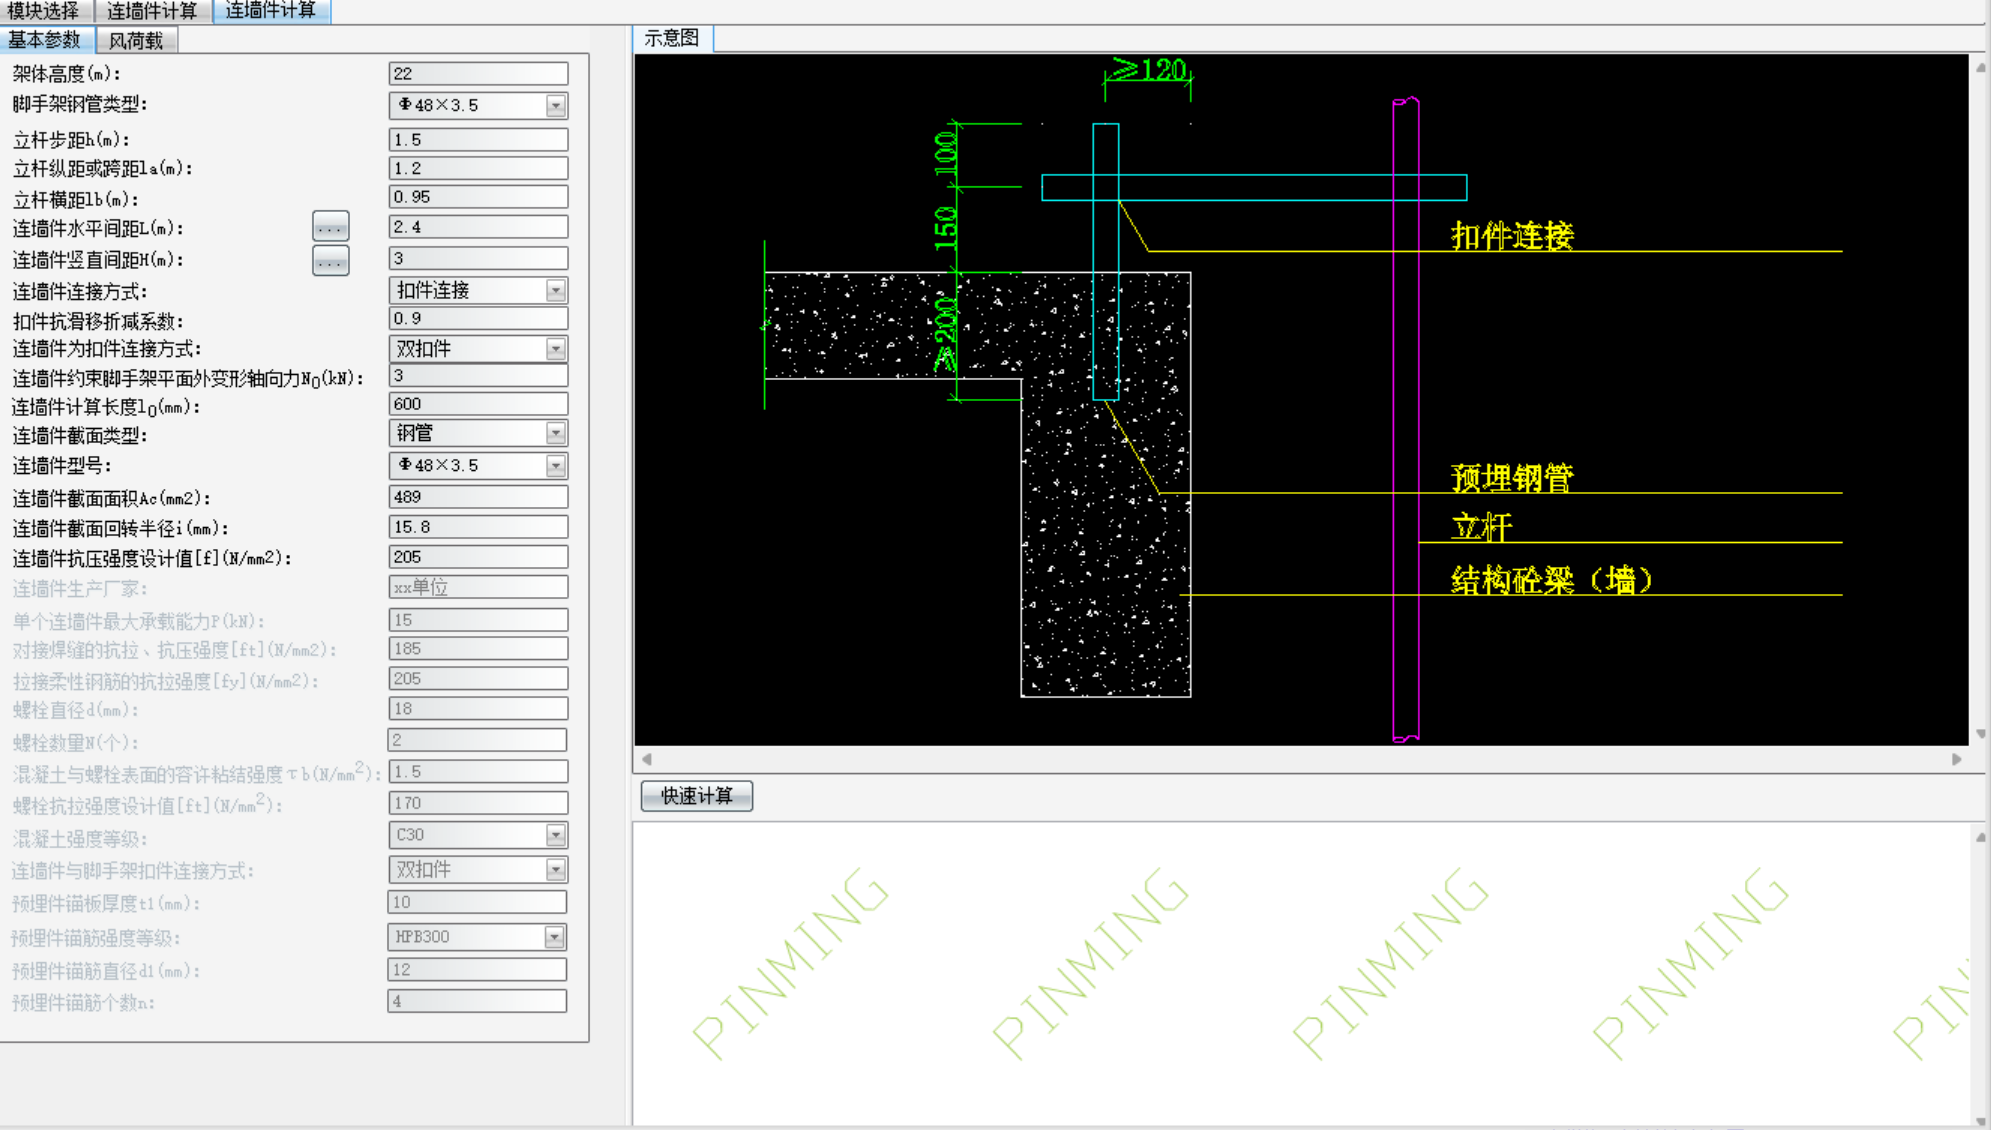Select 示意图 tab above diagram
The width and height of the screenshot is (1991, 1130).
(672, 39)
